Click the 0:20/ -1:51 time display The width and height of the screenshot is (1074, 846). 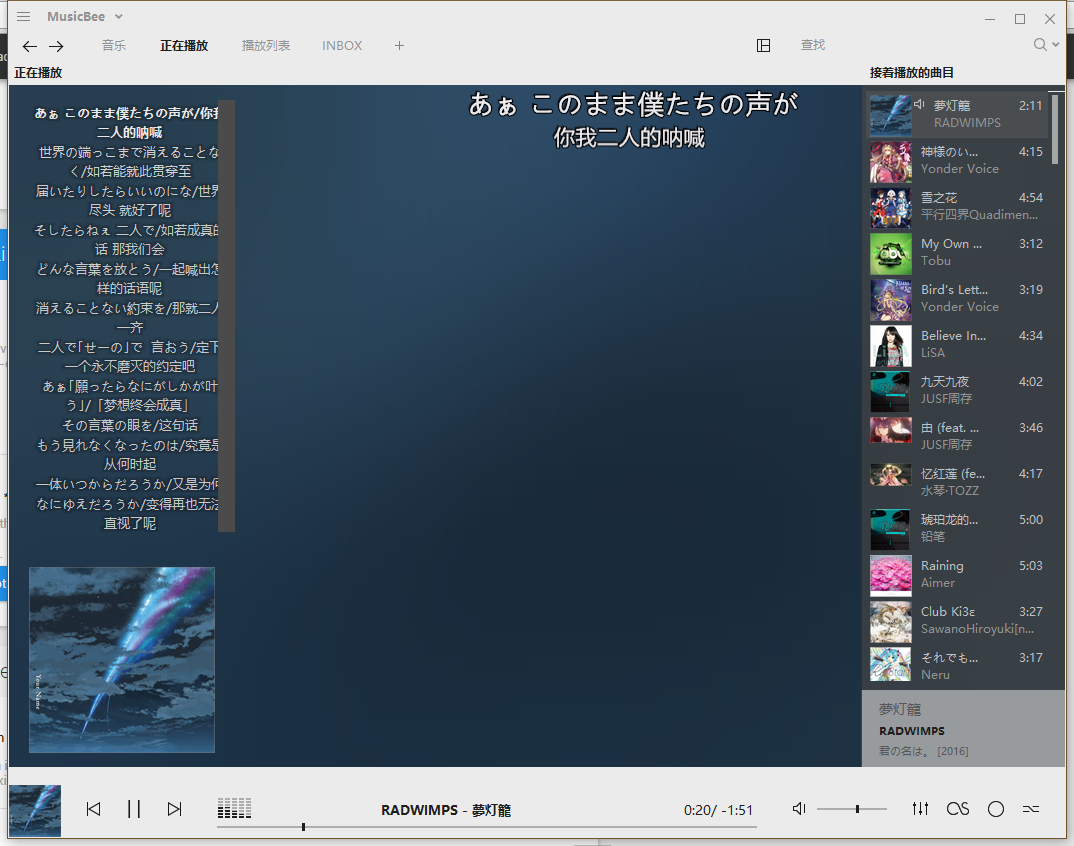[x=718, y=810]
